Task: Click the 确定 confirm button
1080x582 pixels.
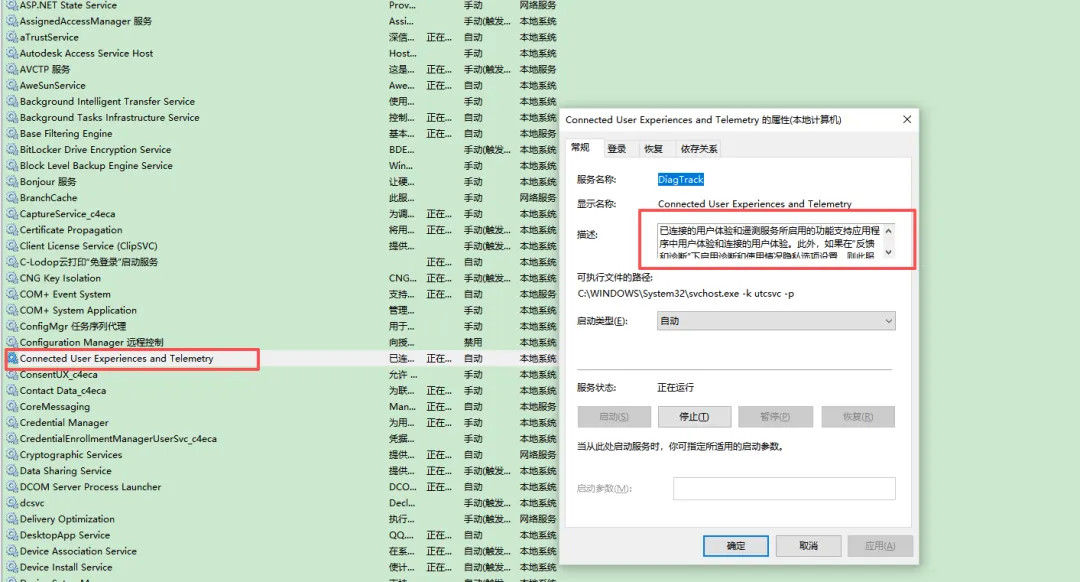Action: tap(735, 545)
